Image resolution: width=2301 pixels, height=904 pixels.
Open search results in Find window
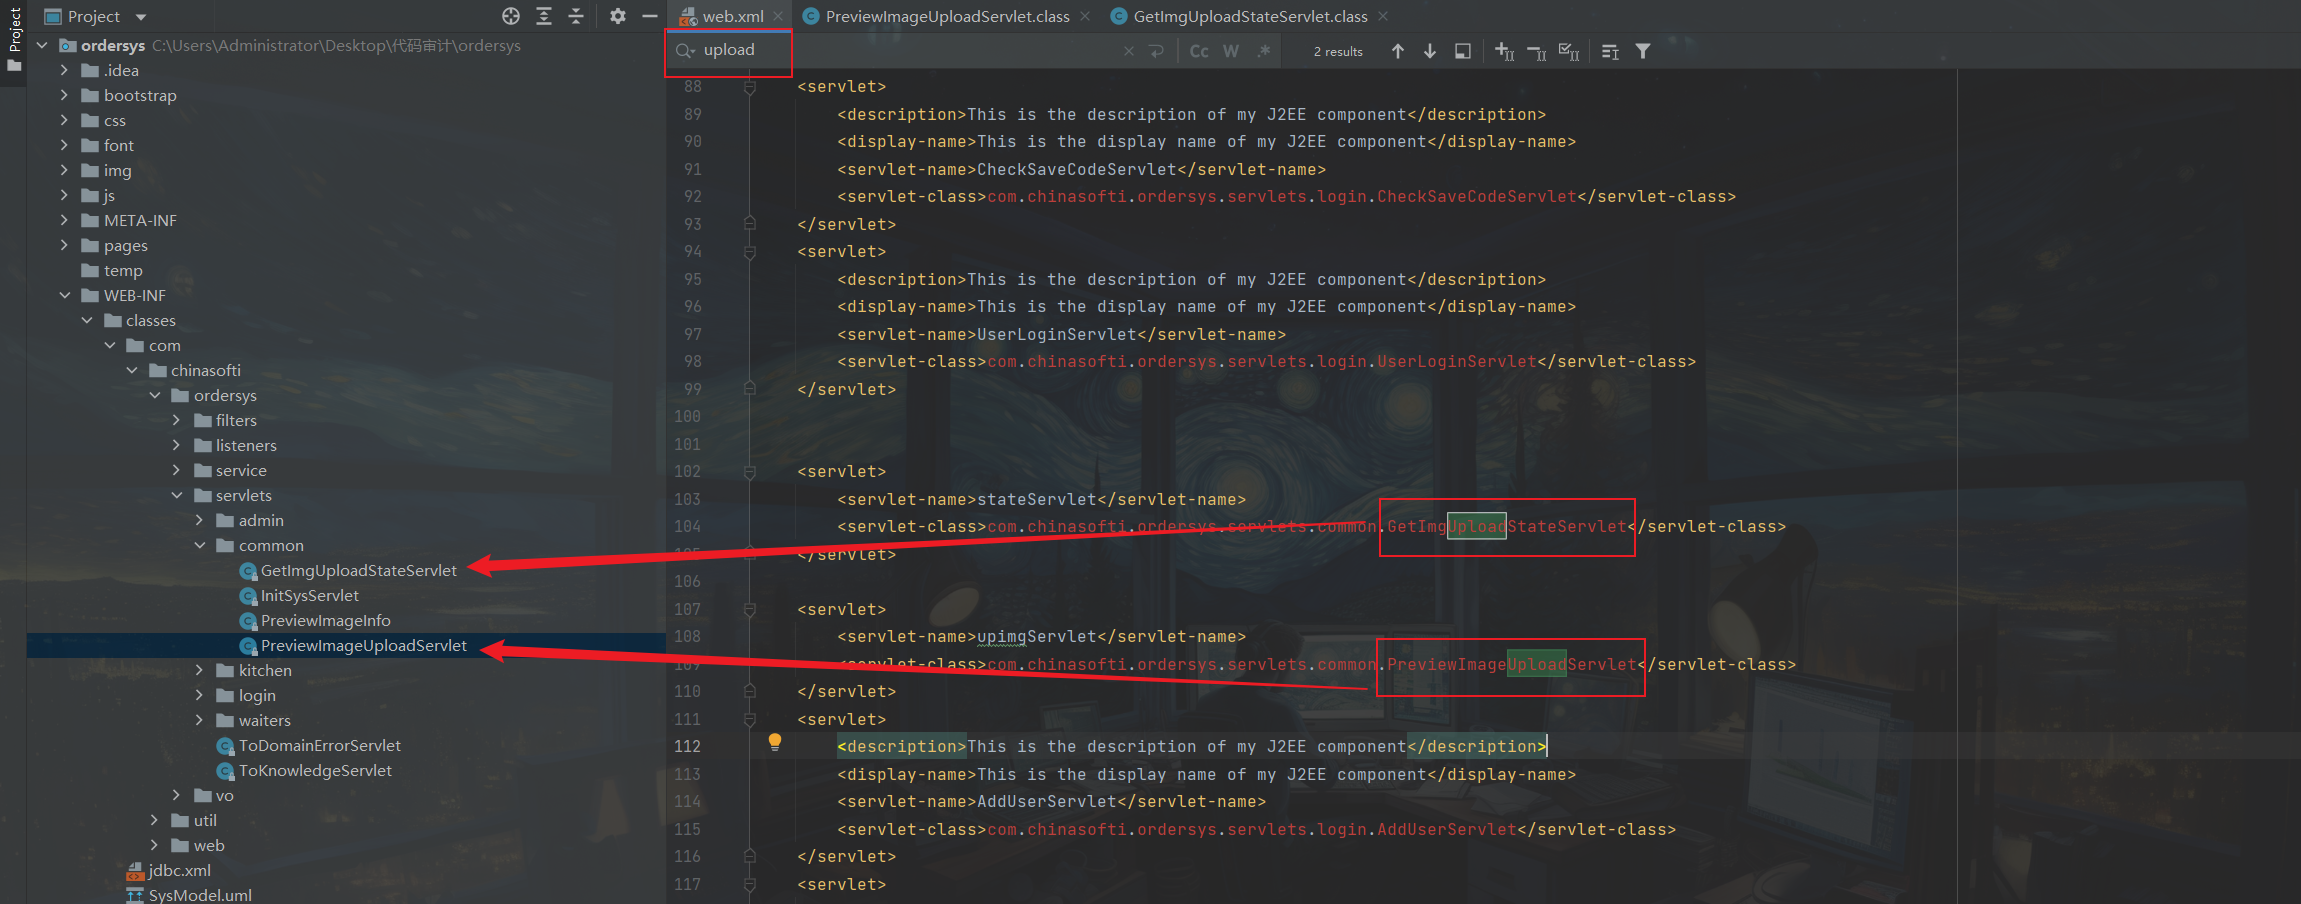pyautogui.click(x=1462, y=51)
